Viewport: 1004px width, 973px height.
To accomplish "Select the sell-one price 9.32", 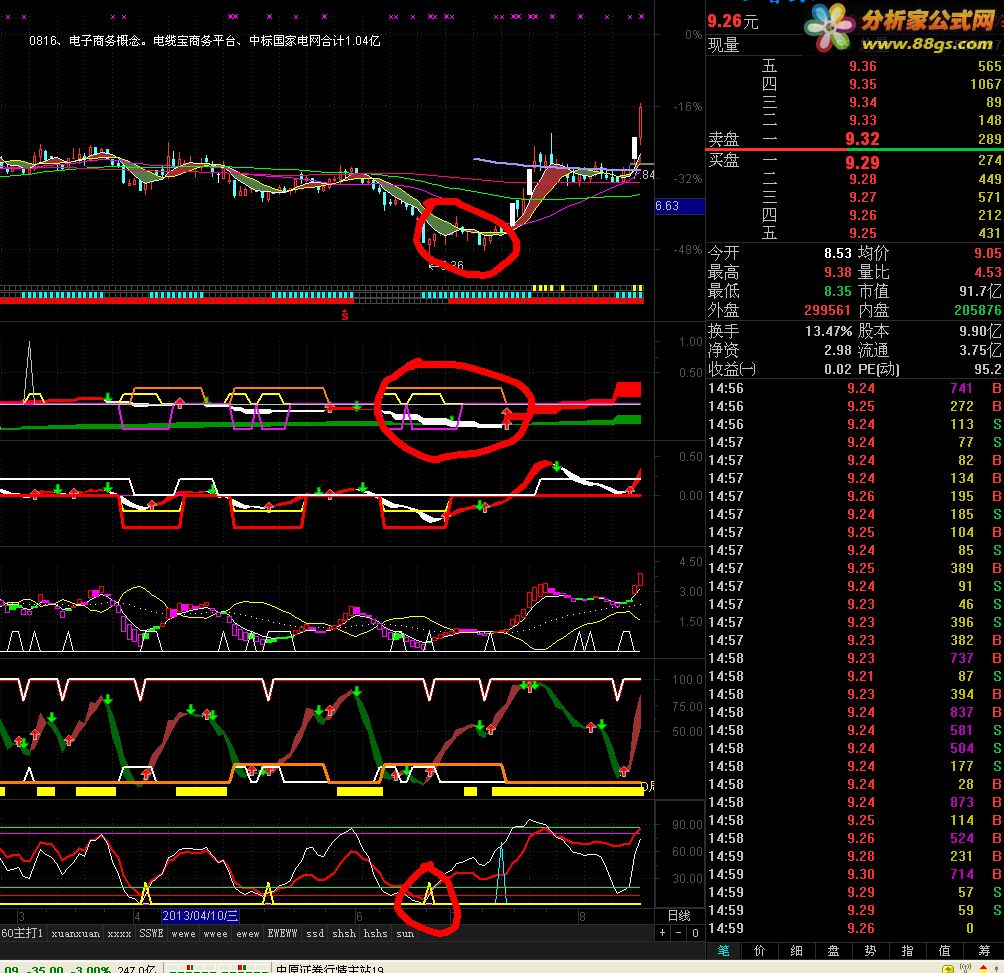I will tap(862, 139).
